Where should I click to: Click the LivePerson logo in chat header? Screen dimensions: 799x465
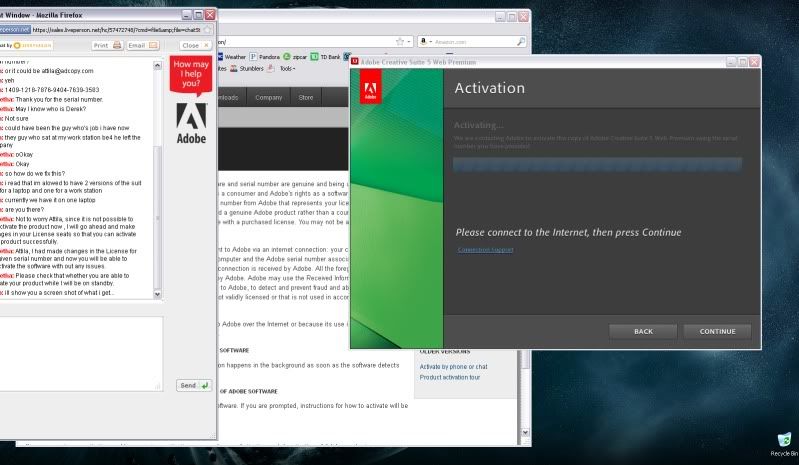point(32,45)
